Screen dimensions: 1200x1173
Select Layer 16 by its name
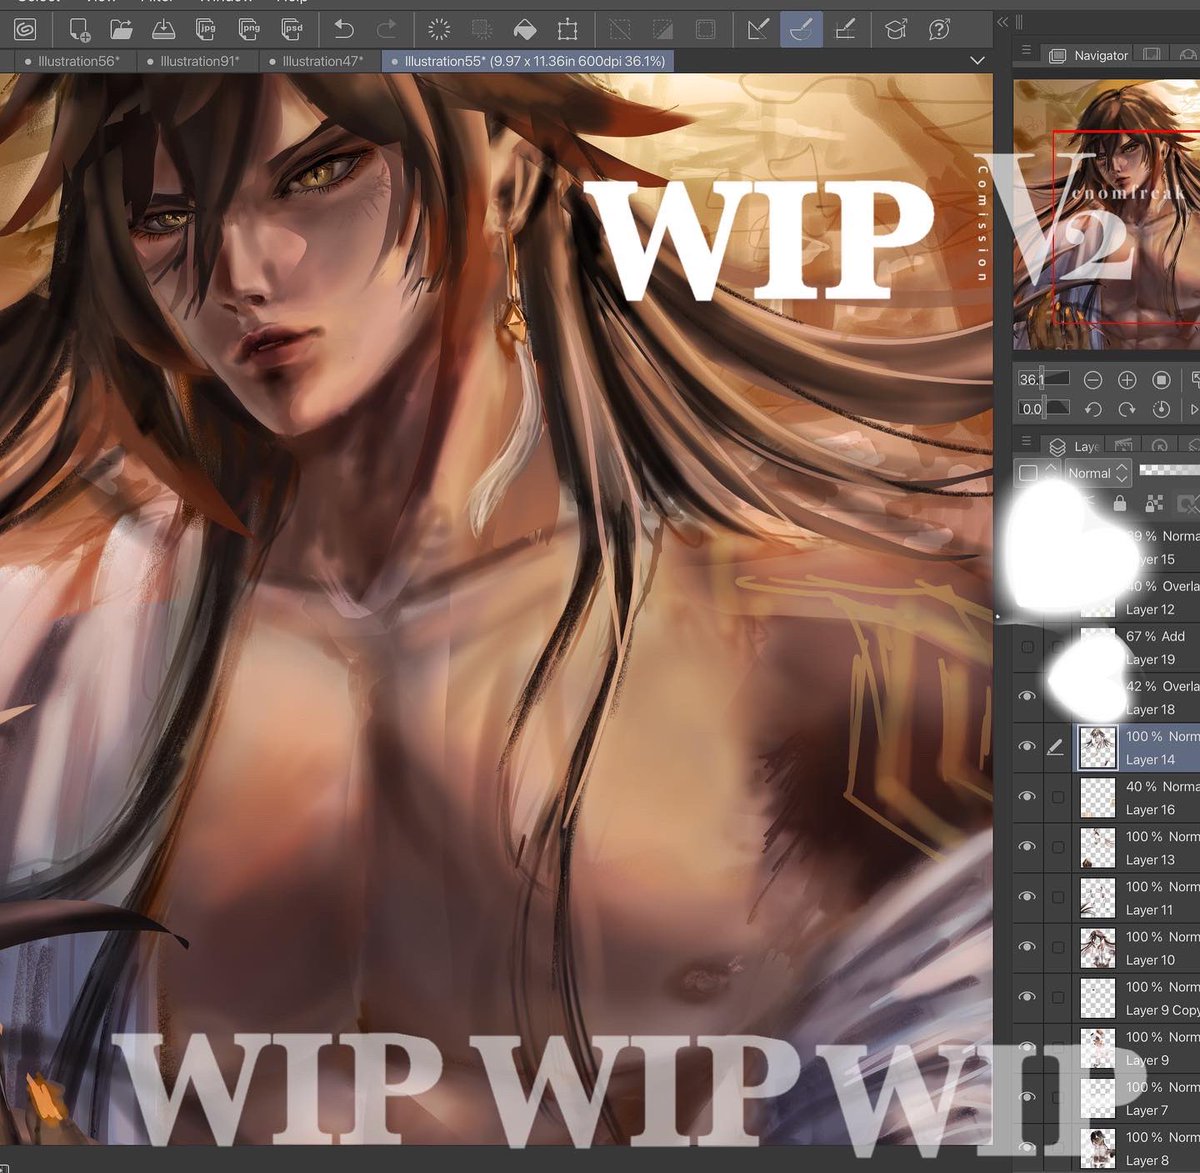tap(1150, 810)
